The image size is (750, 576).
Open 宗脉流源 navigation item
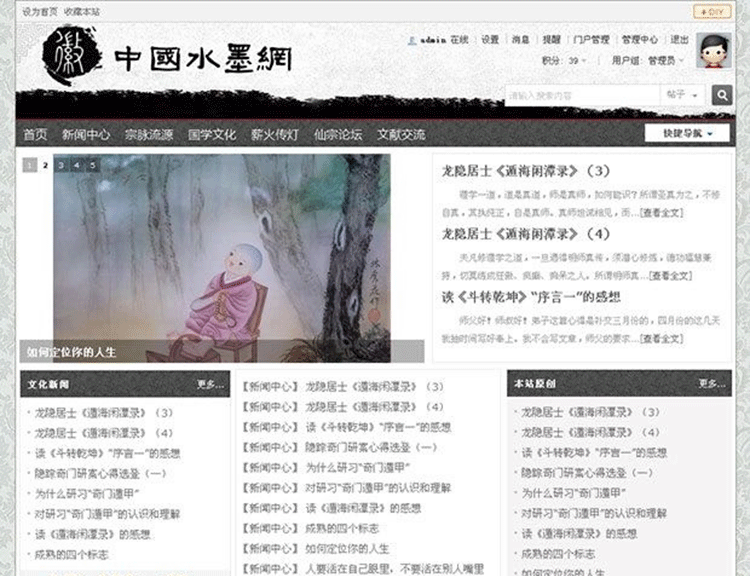pyautogui.click(x=149, y=134)
